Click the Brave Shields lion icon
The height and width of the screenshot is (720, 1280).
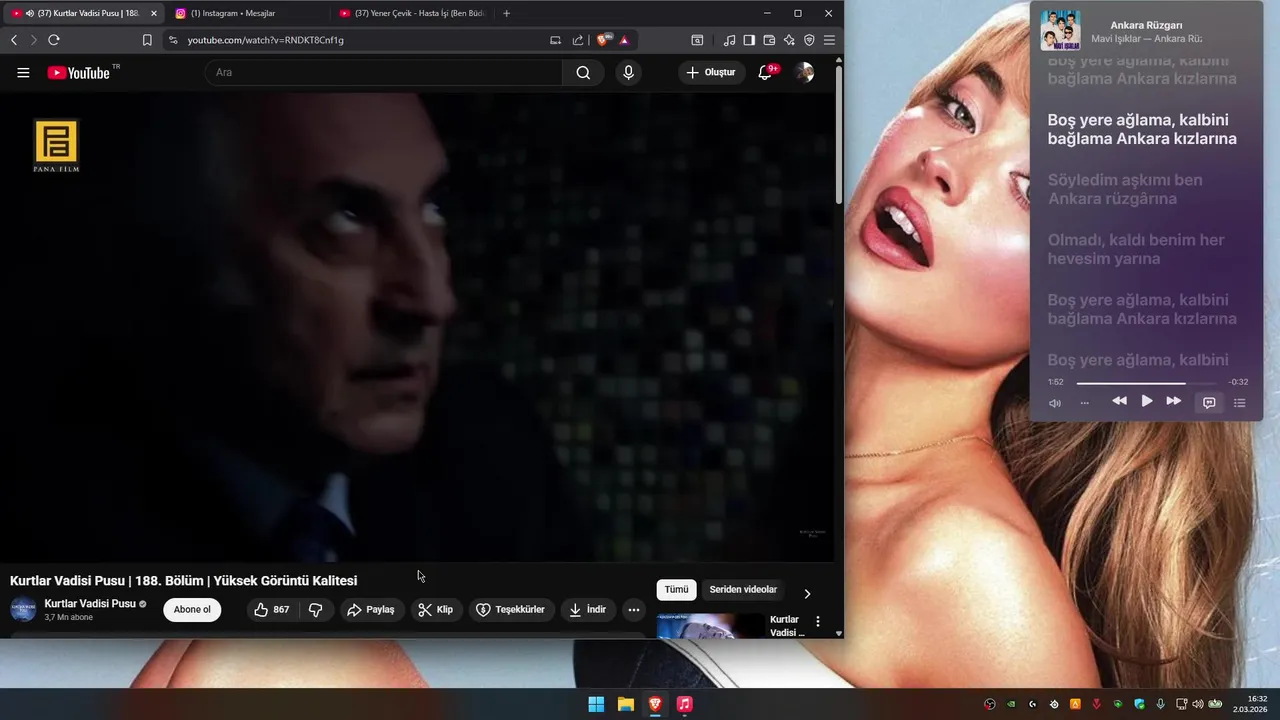[604, 40]
